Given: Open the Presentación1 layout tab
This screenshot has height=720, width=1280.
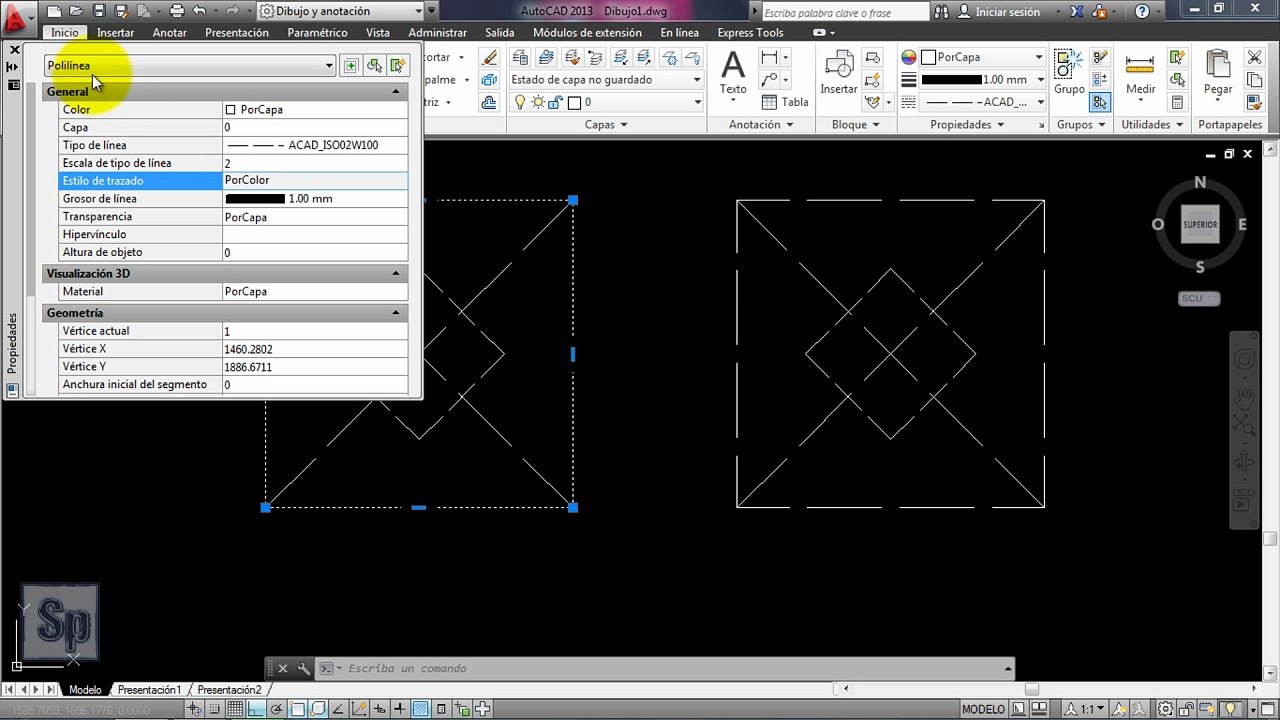Looking at the screenshot, I should point(149,690).
